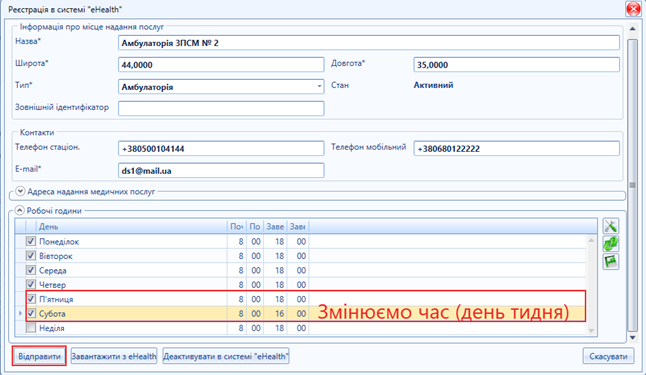The image size is (646, 375).
Task: Click the Зовнішній ідентифікатор empty field
Action: [221, 108]
